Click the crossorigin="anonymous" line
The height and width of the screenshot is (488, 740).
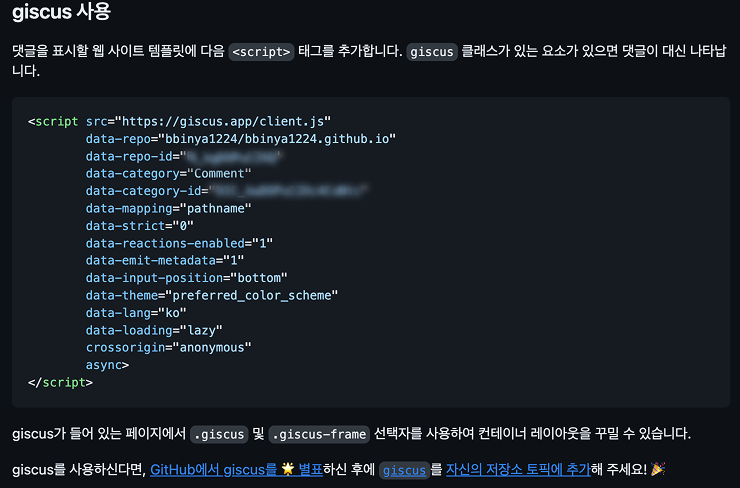coord(168,348)
